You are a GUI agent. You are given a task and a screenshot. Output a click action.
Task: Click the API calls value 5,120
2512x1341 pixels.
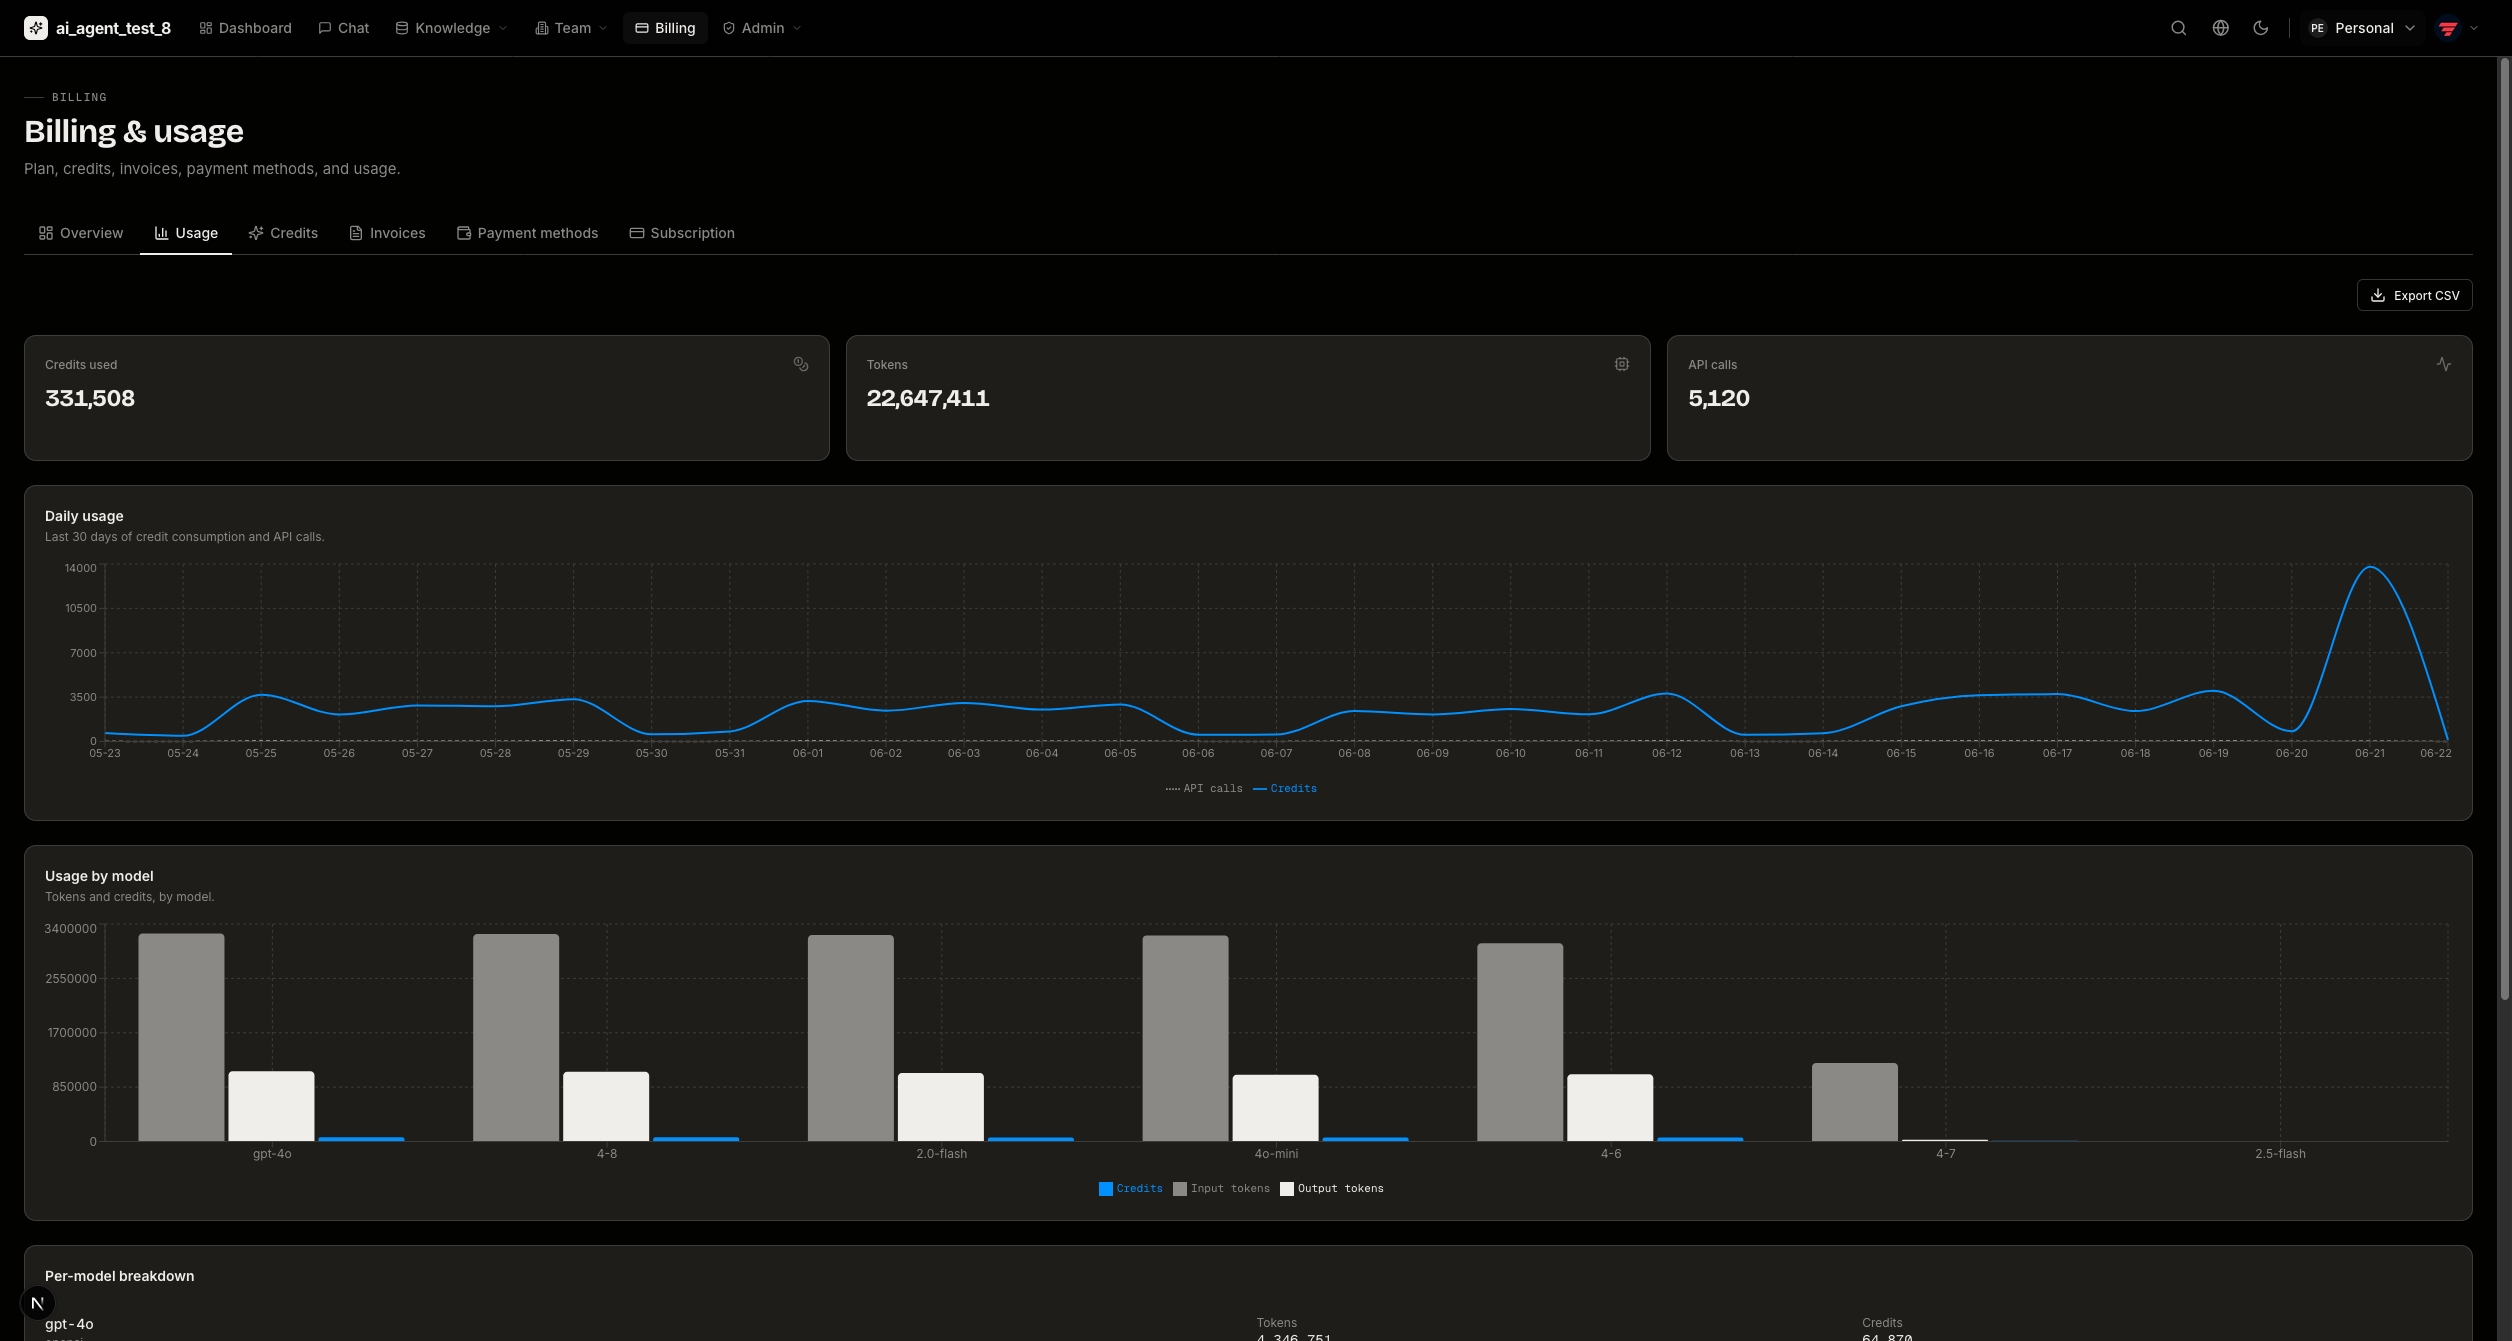coord(1718,398)
